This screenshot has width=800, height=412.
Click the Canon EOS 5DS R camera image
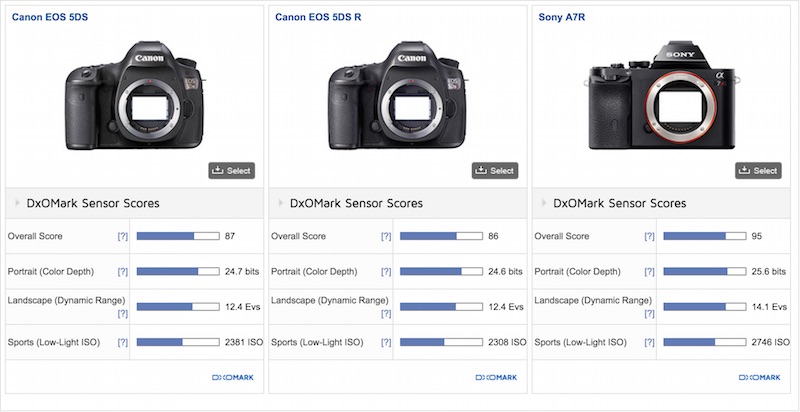click(397, 95)
